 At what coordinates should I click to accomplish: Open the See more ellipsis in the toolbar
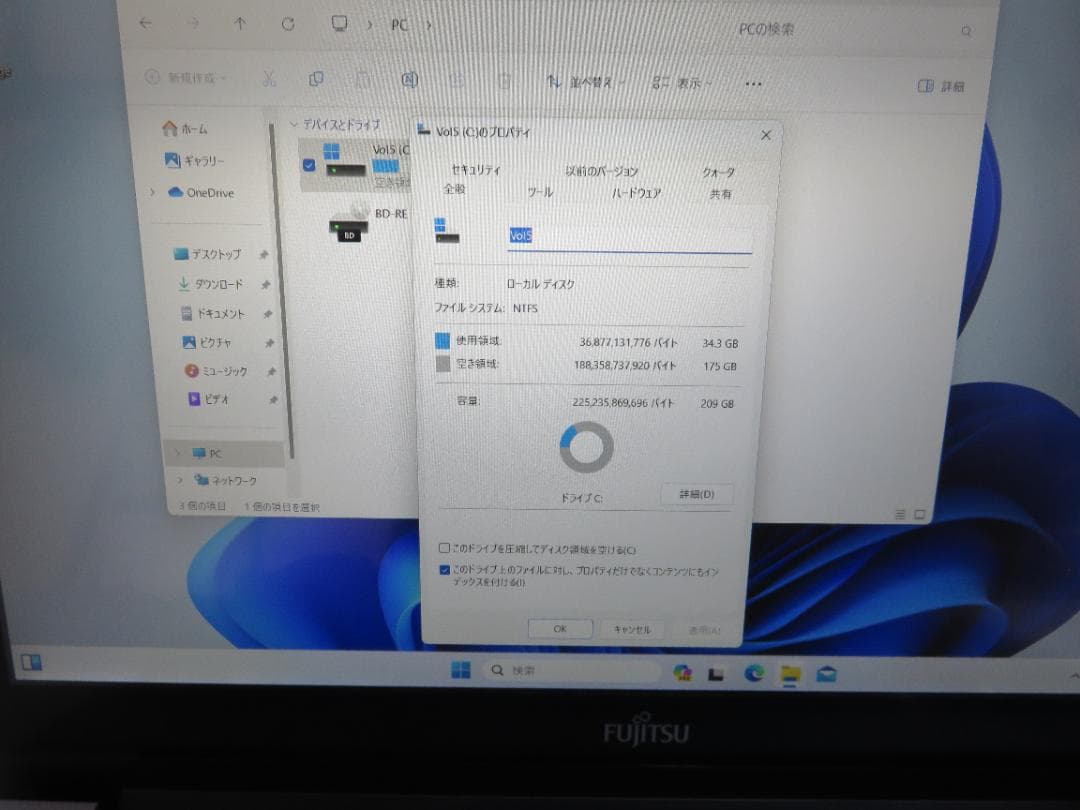(x=753, y=84)
